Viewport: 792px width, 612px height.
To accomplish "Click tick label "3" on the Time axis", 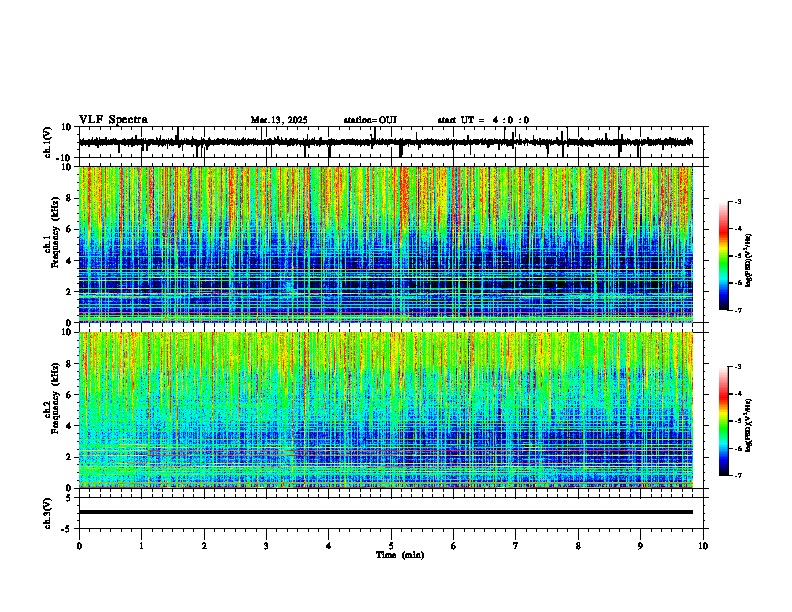I will pyautogui.click(x=266, y=546).
